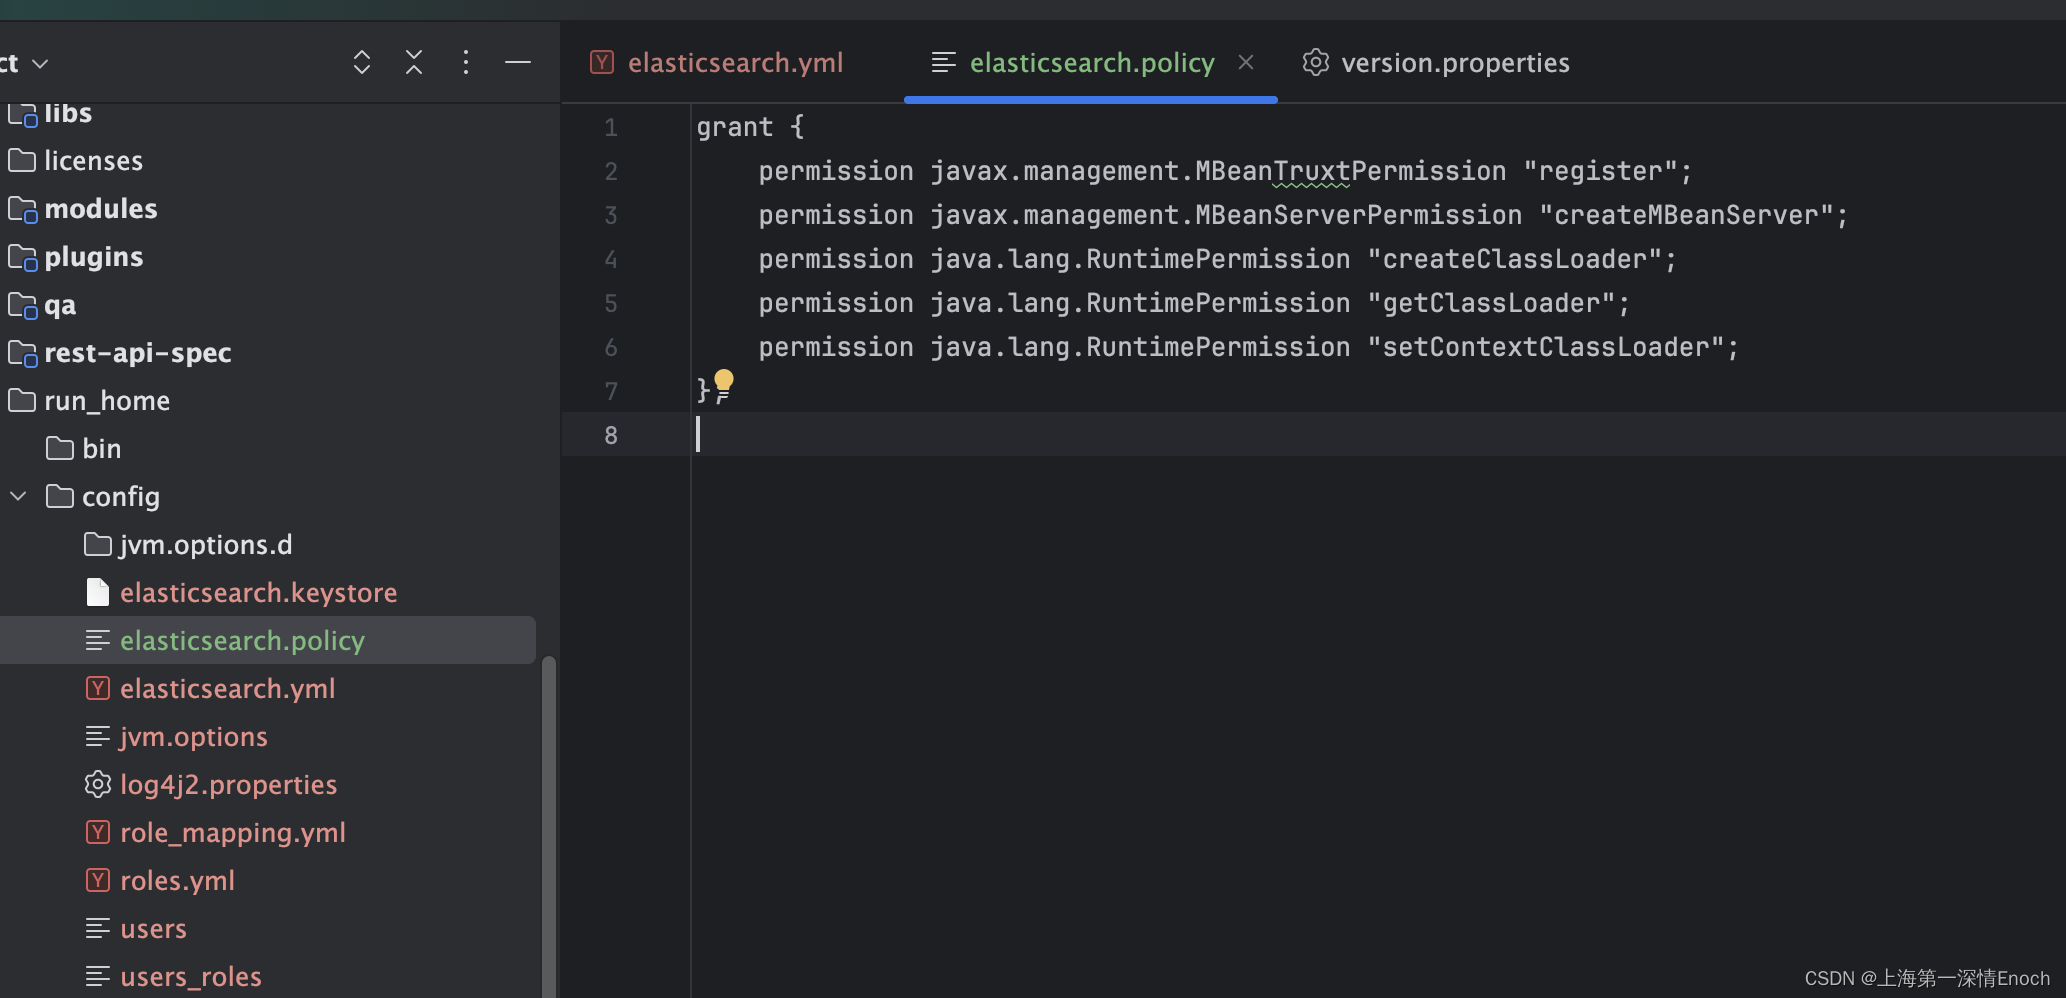2066x998 pixels.
Task: Open elasticsearch.keystore in the tree
Action: 259,593
